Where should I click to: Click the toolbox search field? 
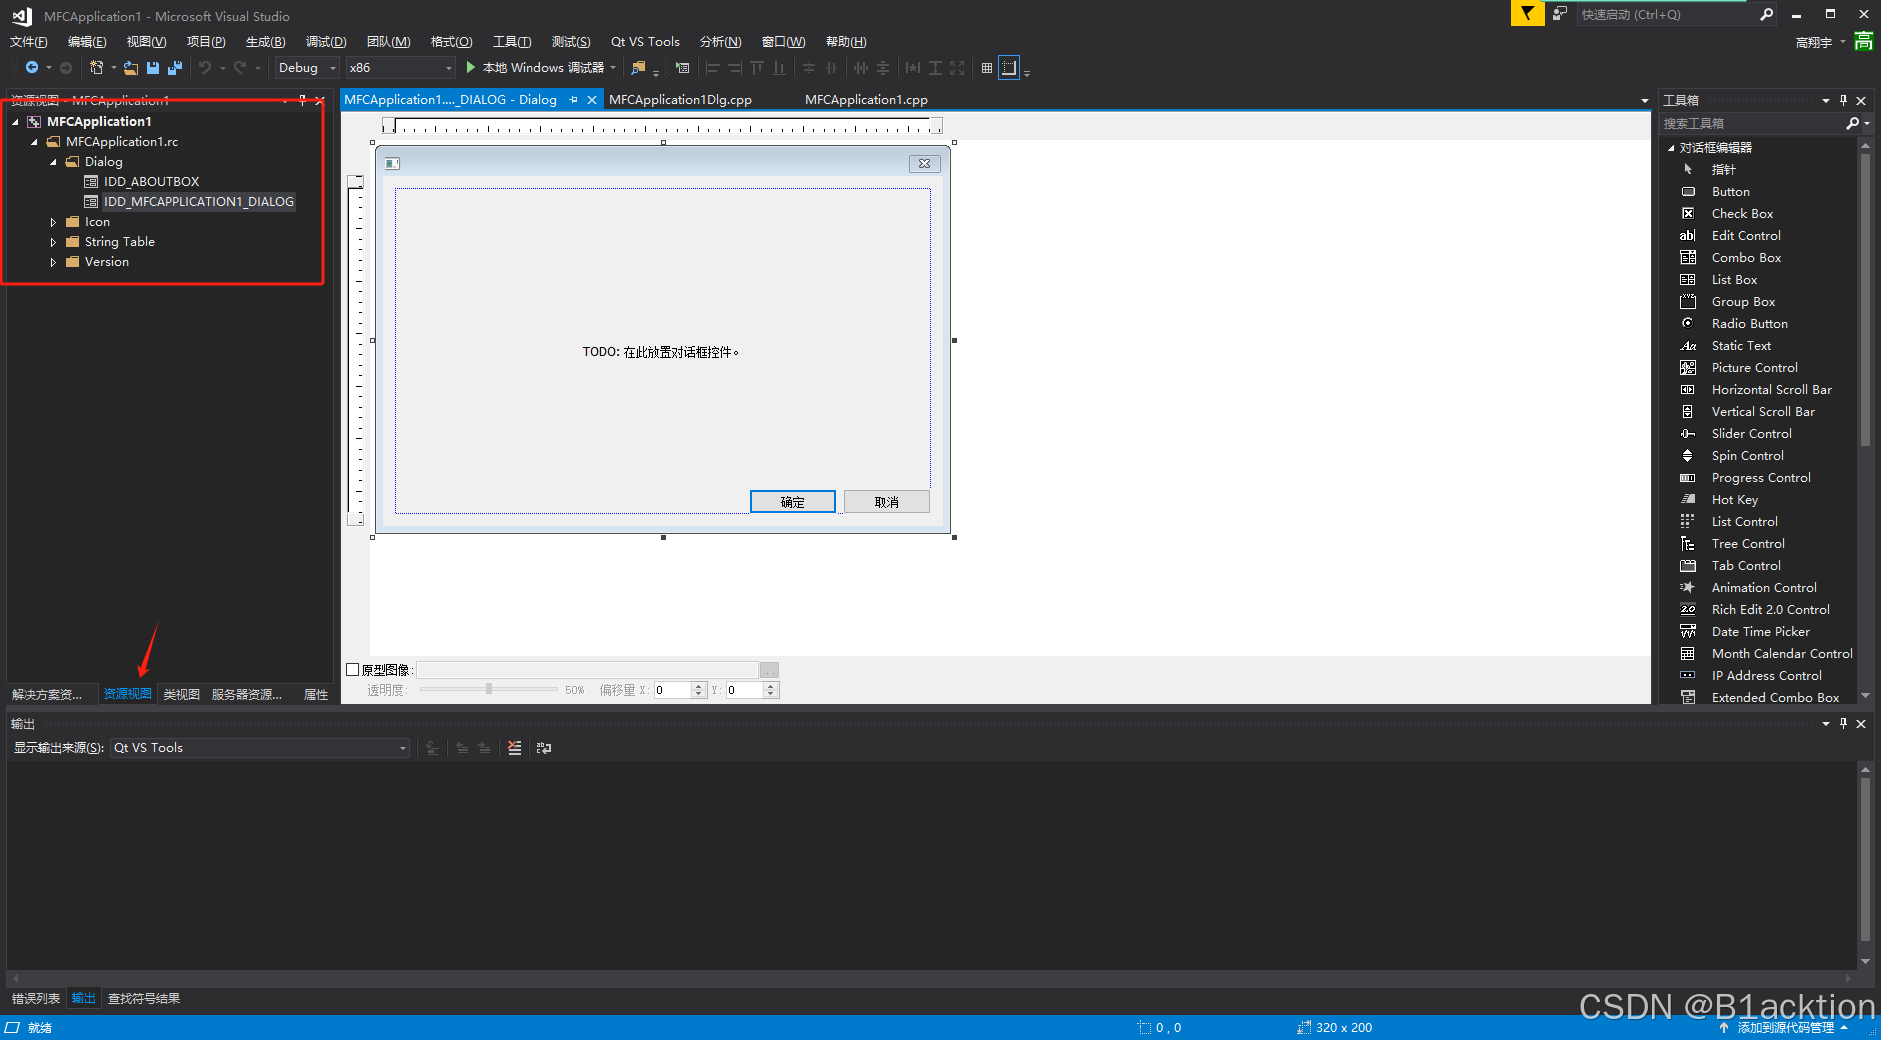click(x=1752, y=123)
